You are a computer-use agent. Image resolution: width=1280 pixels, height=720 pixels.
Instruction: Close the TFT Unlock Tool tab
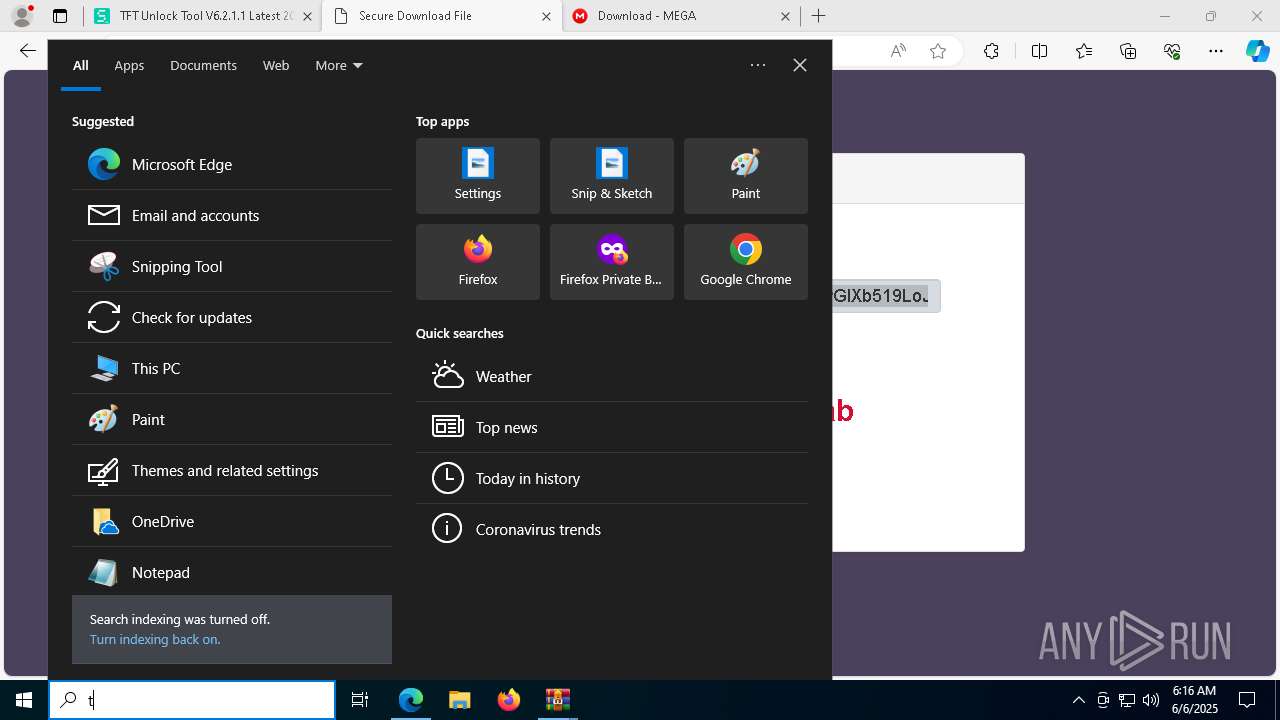[307, 16]
